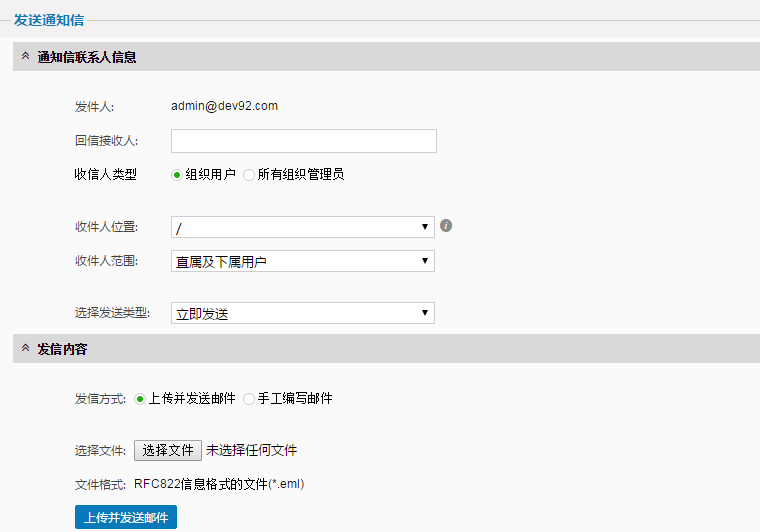
Task: Click the 发送通知信 page title
Action: pyautogui.click(x=49, y=19)
